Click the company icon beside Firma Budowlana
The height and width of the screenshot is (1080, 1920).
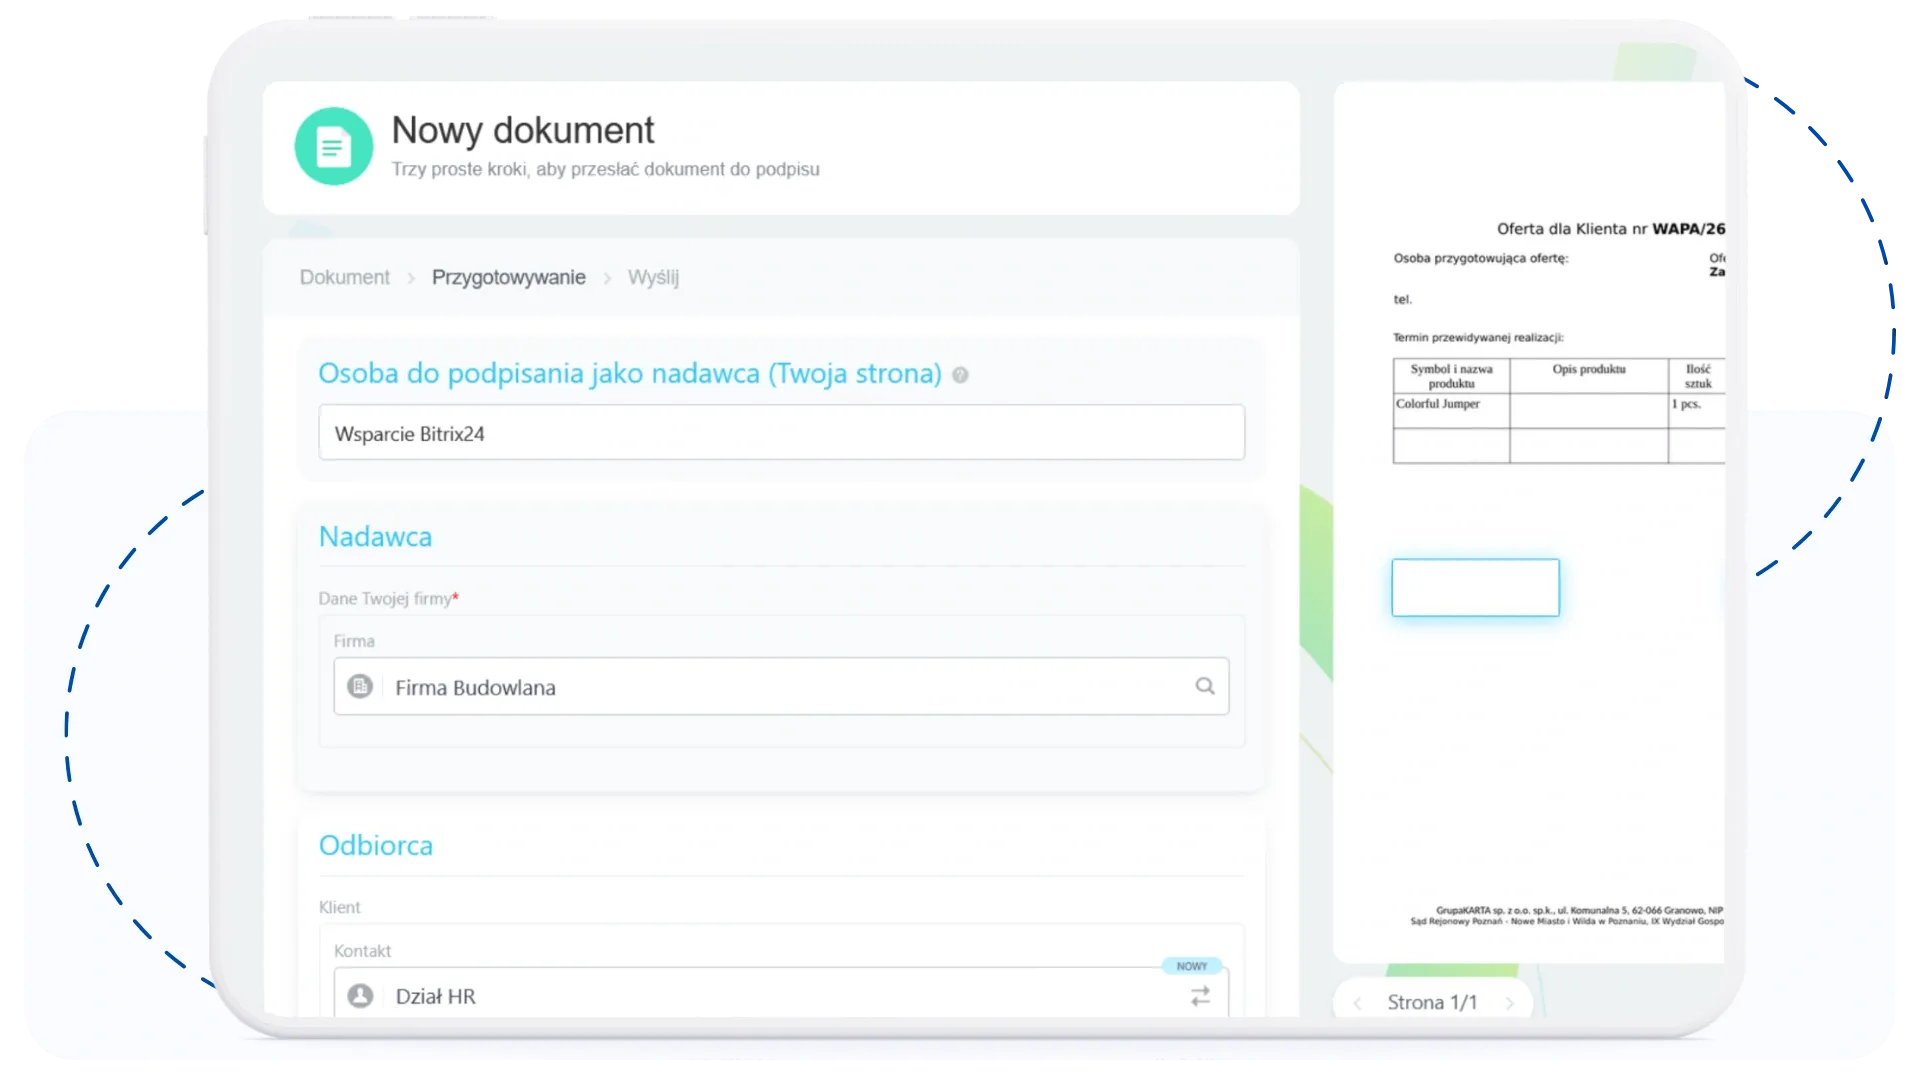360,686
